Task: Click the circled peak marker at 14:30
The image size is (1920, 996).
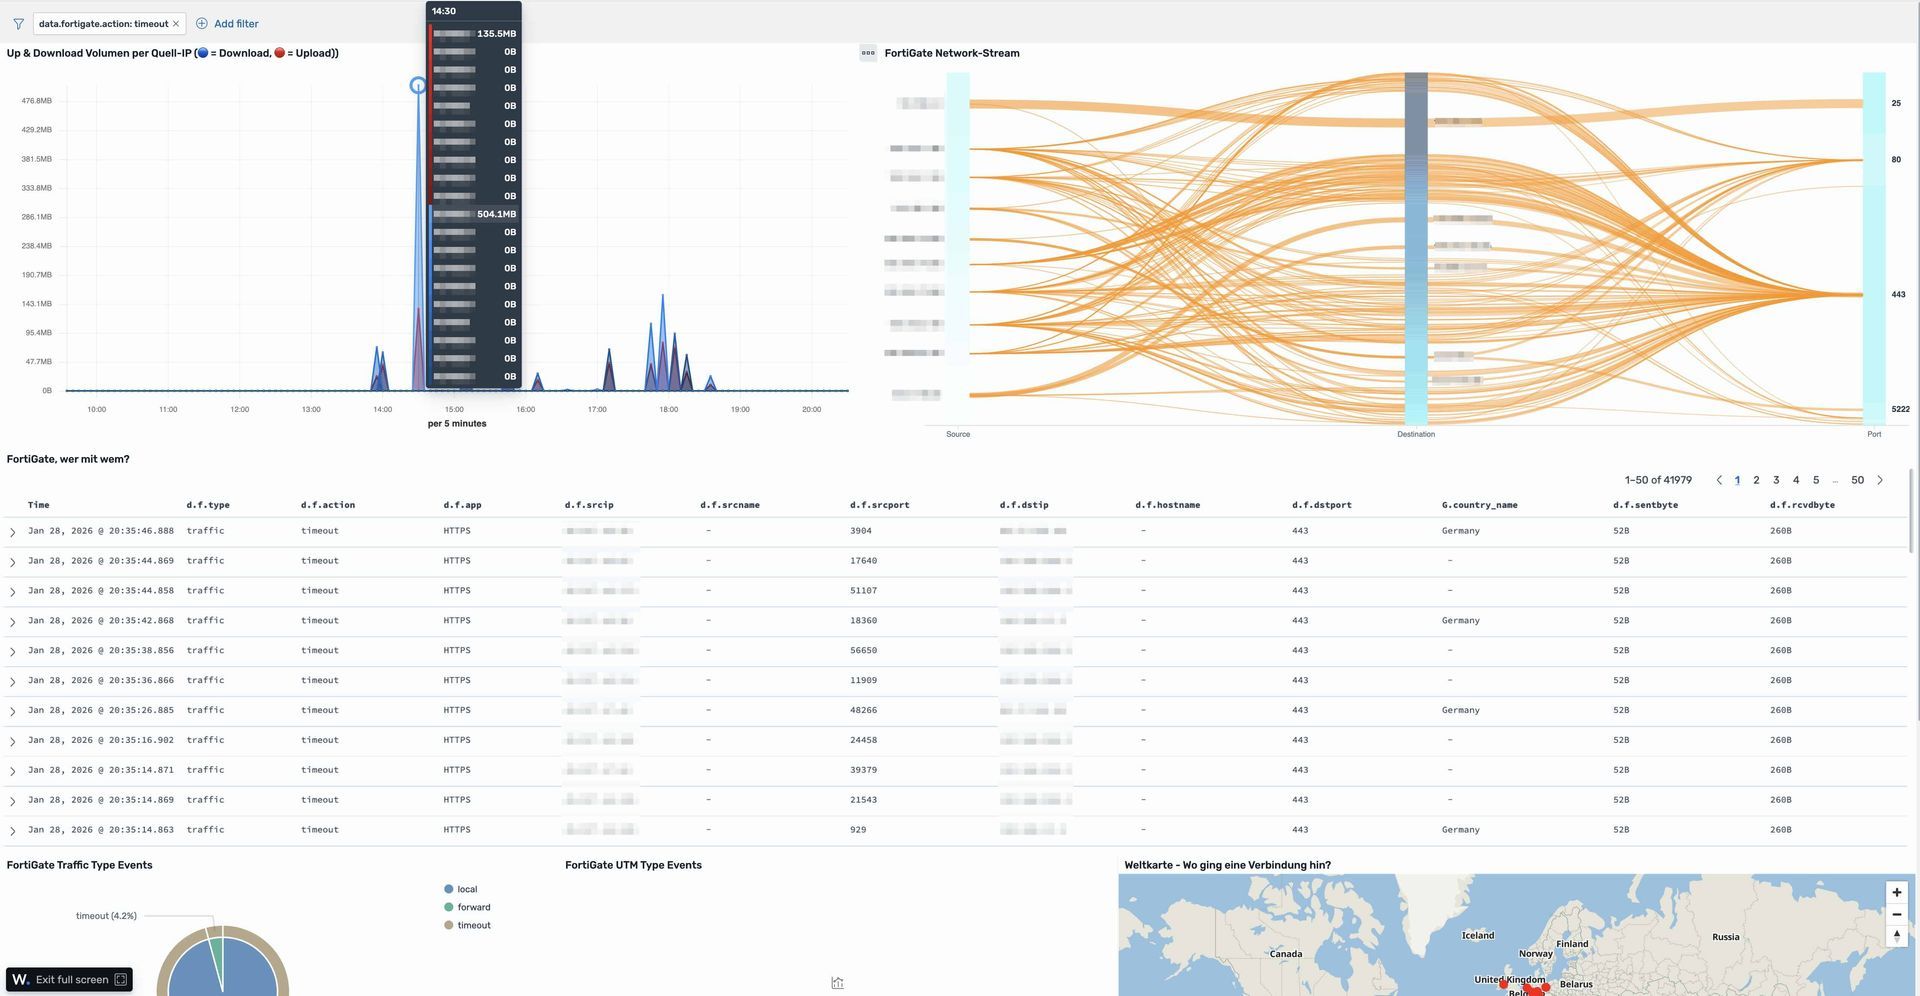Action: (x=418, y=86)
